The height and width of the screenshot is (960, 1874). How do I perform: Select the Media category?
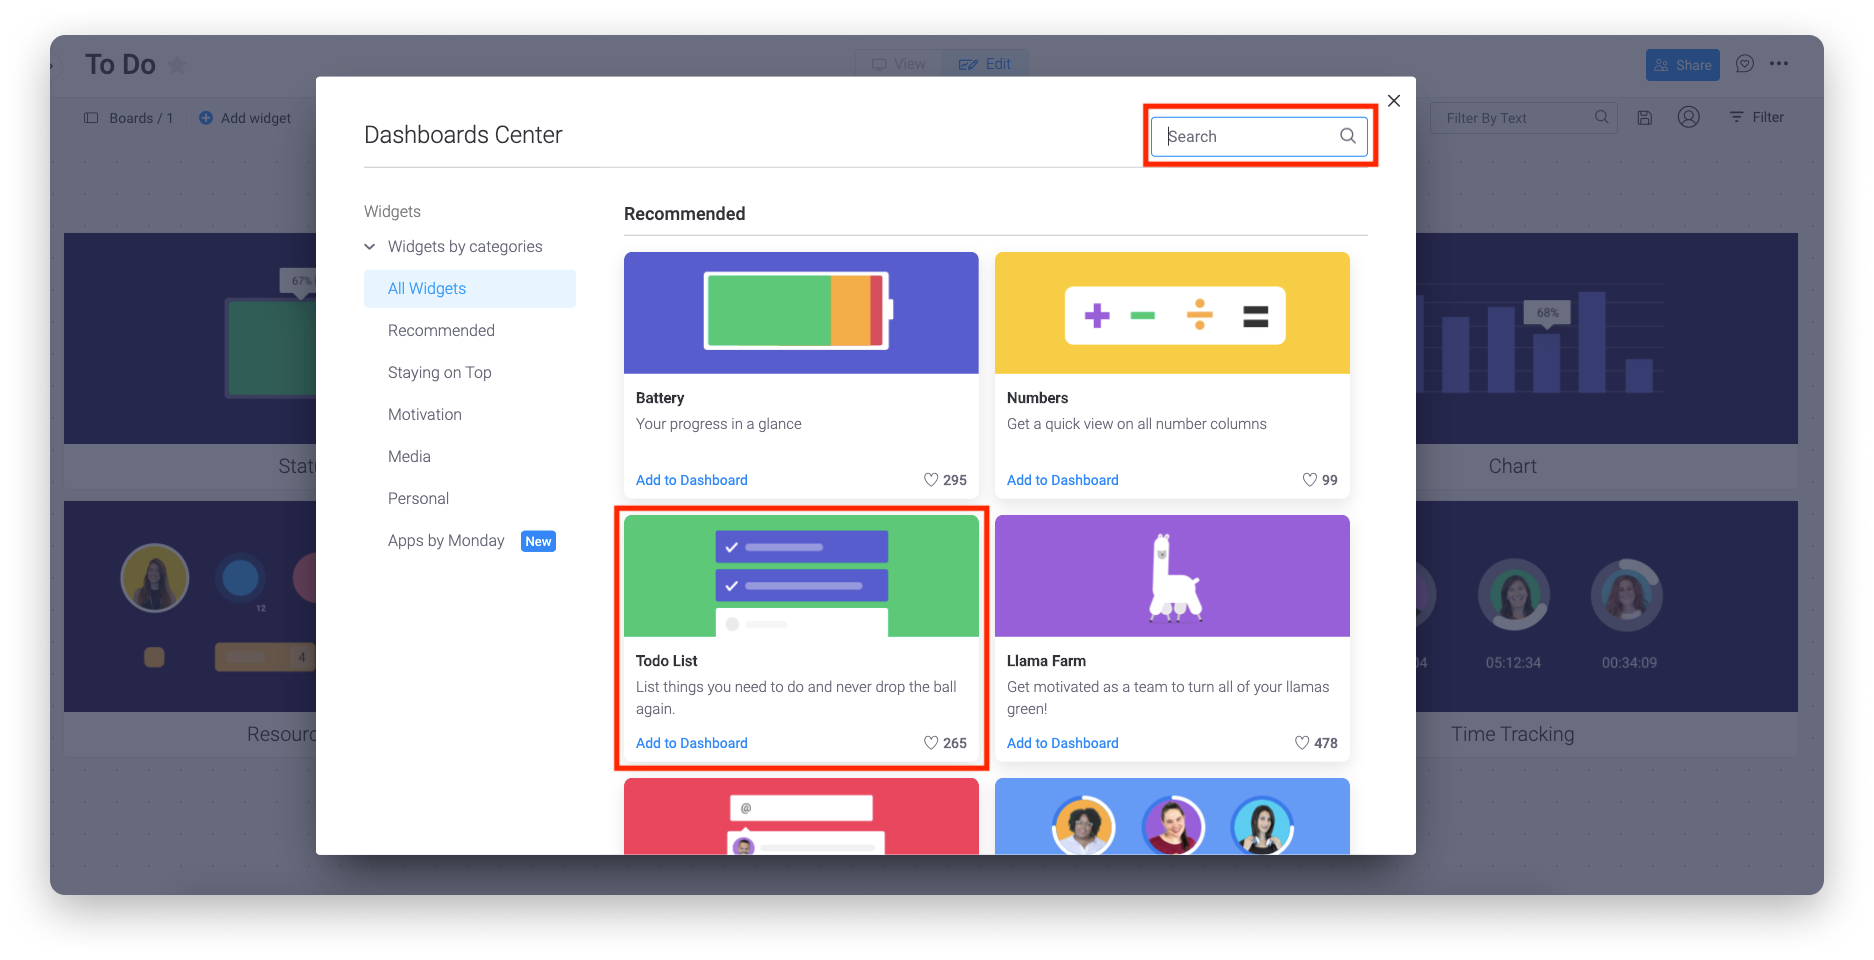pyautogui.click(x=409, y=456)
